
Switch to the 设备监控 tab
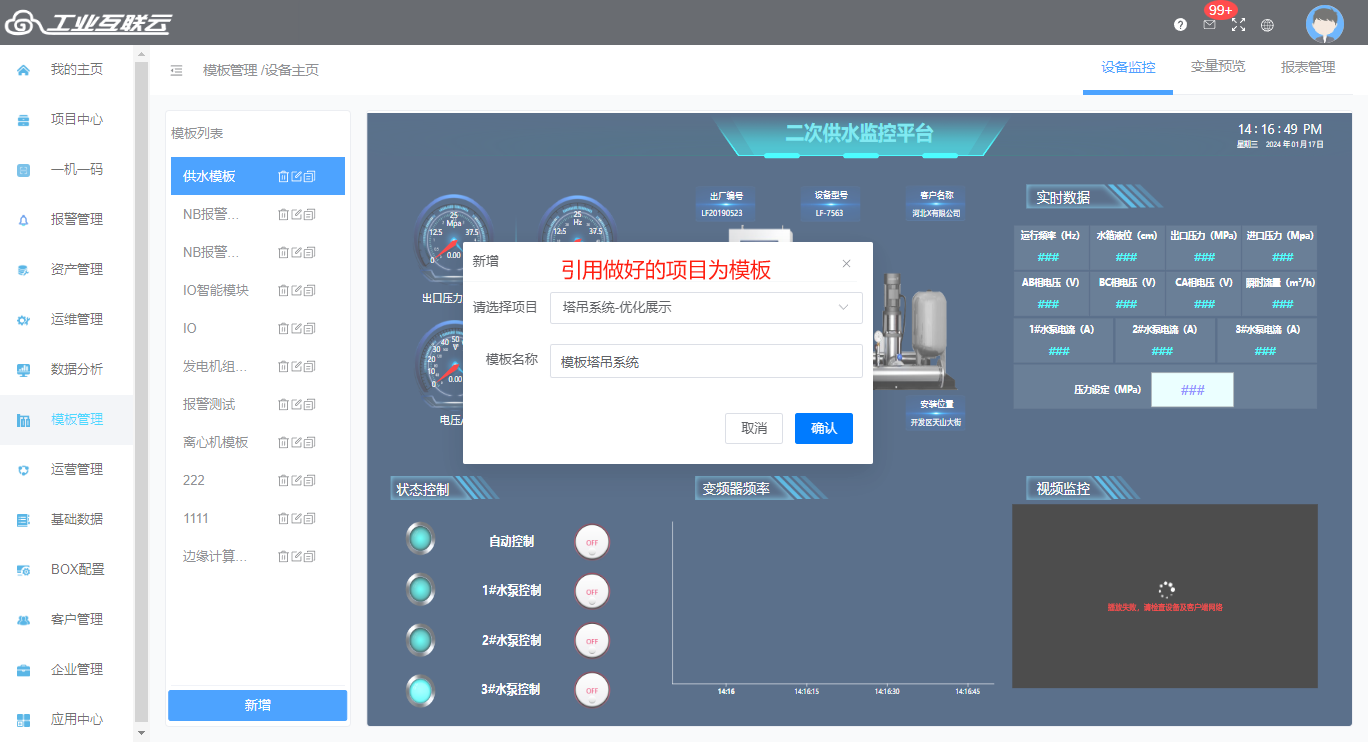pos(1128,67)
